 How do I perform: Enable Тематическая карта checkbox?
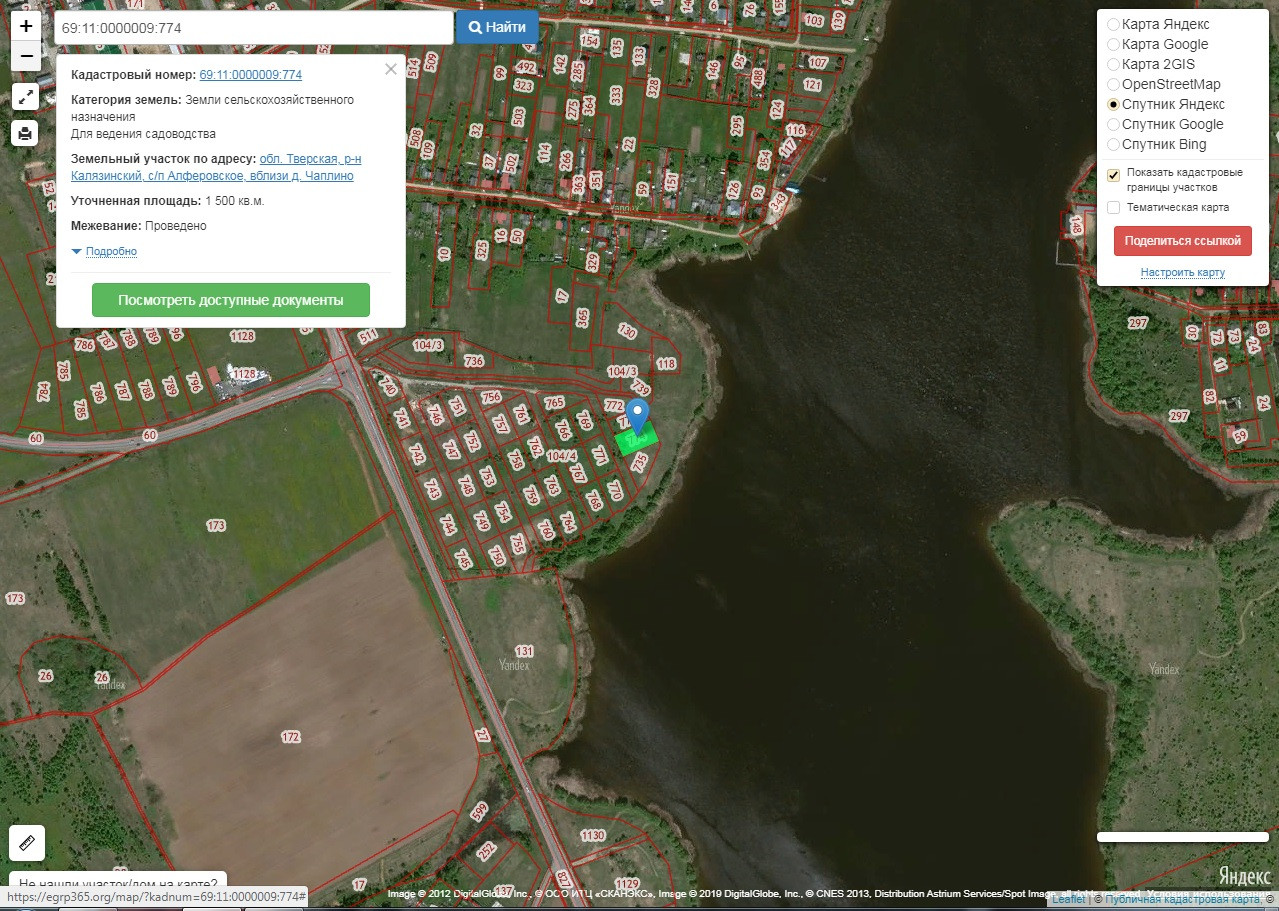1113,207
